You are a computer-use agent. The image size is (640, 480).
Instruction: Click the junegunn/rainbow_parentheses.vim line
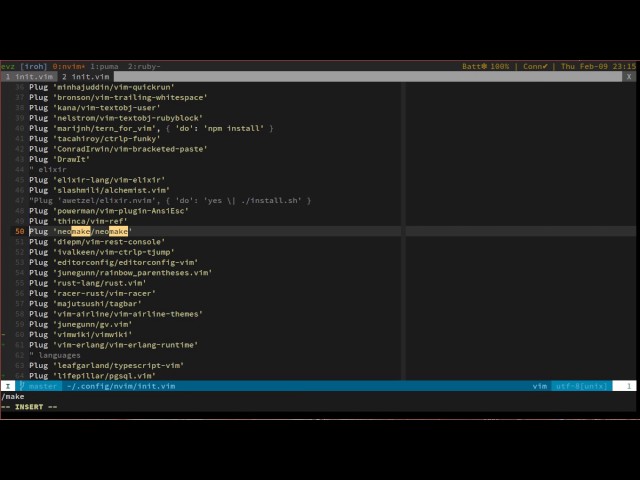coord(120,273)
